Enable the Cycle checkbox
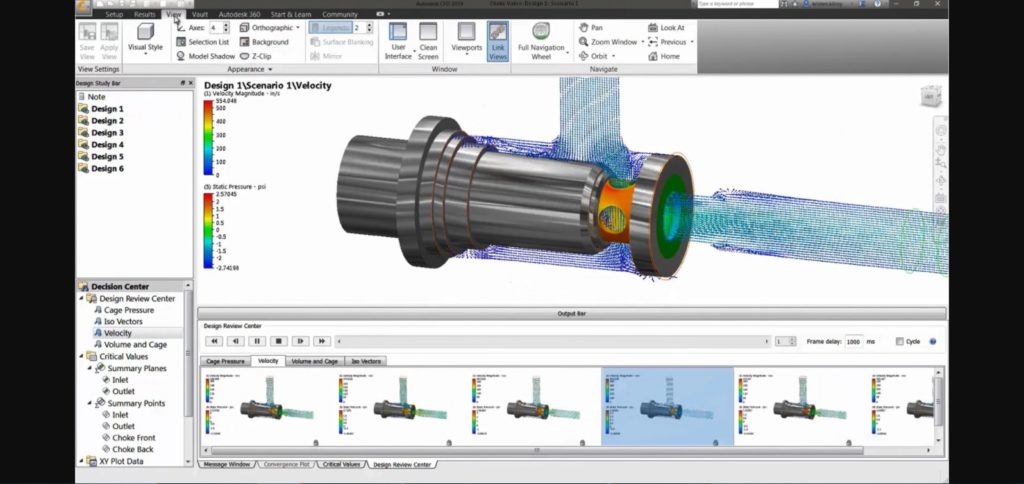 point(900,341)
